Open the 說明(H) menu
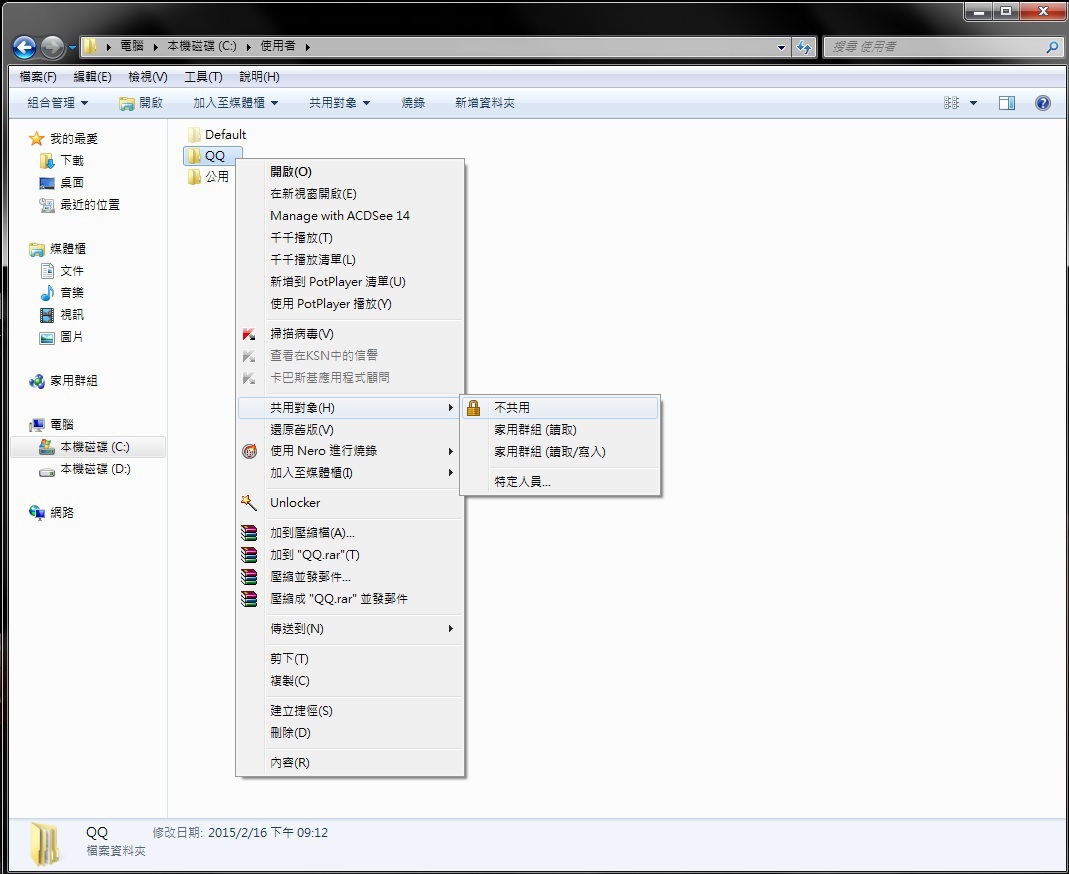This screenshot has width=1069, height=874. (259, 77)
